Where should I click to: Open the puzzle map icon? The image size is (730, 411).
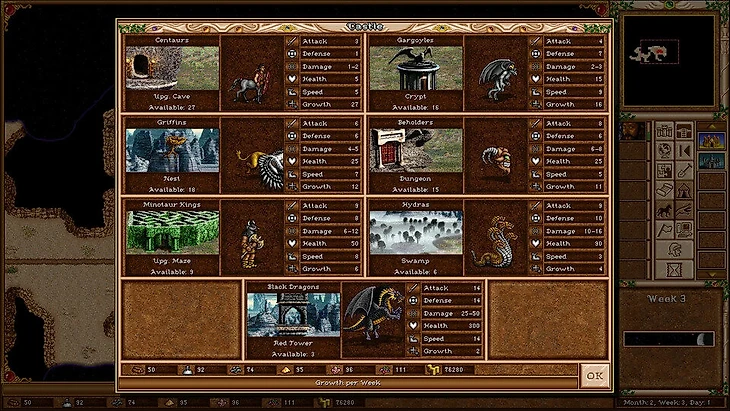pos(664,170)
